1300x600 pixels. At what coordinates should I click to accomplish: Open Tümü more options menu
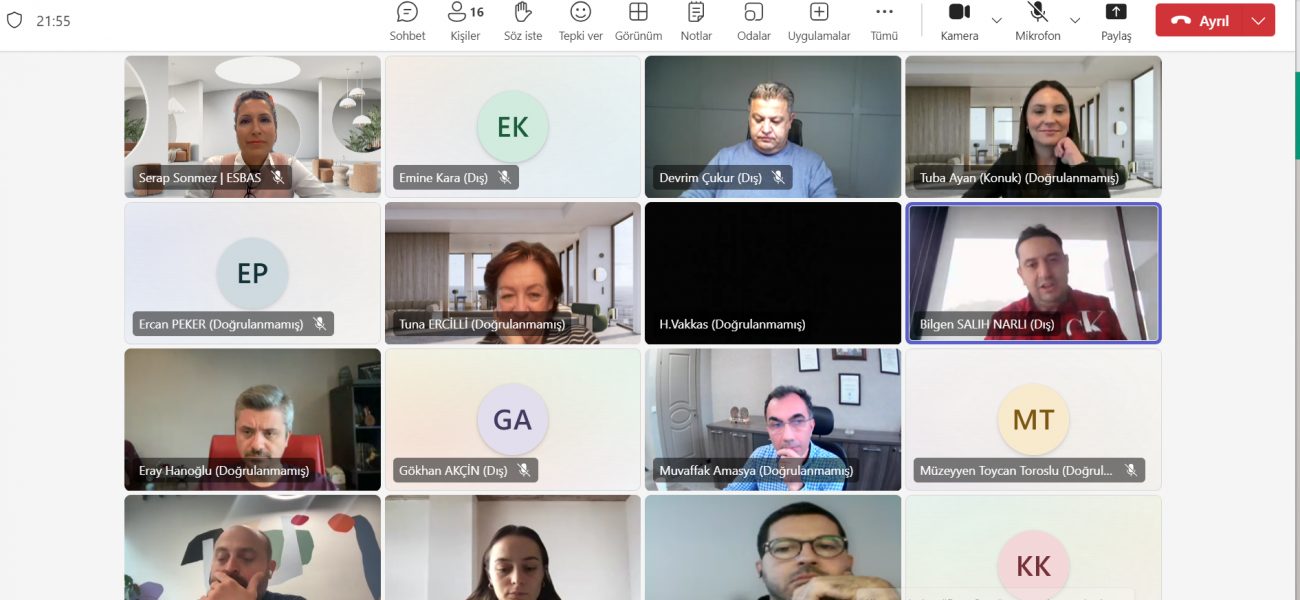[x=884, y=22]
